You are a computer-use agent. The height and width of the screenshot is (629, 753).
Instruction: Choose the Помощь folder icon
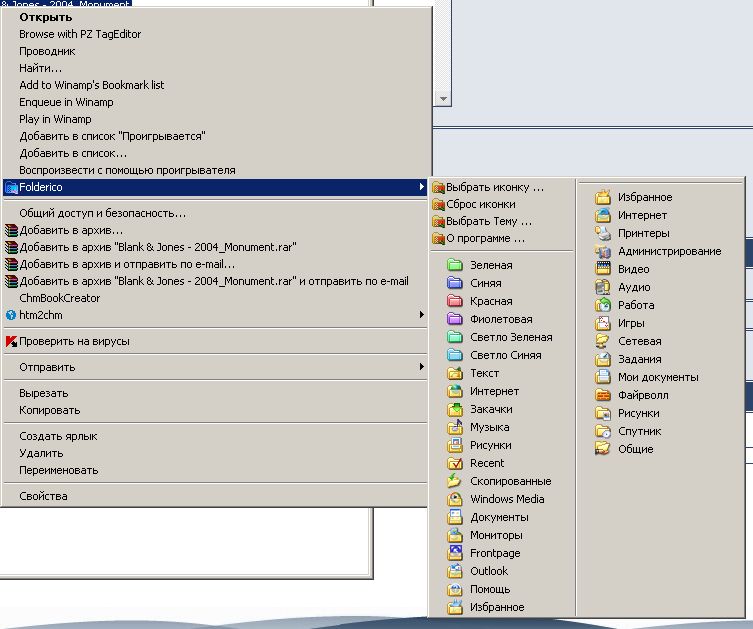tap(454, 589)
